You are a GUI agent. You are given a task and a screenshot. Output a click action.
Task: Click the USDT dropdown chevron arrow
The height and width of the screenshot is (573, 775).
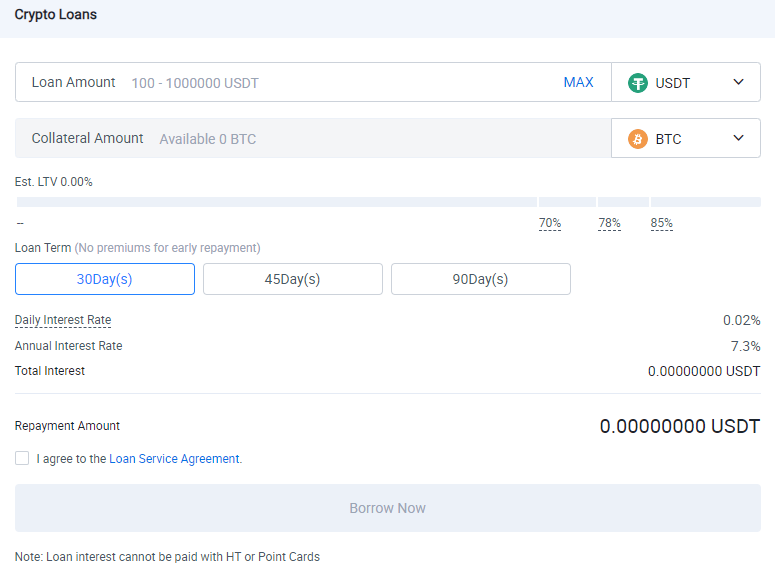click(x=738, y=82)
